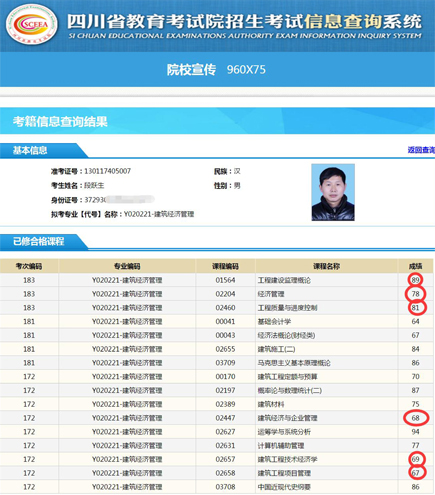Select course name 建筑经济与企业管理

click(x=287, y=418)
